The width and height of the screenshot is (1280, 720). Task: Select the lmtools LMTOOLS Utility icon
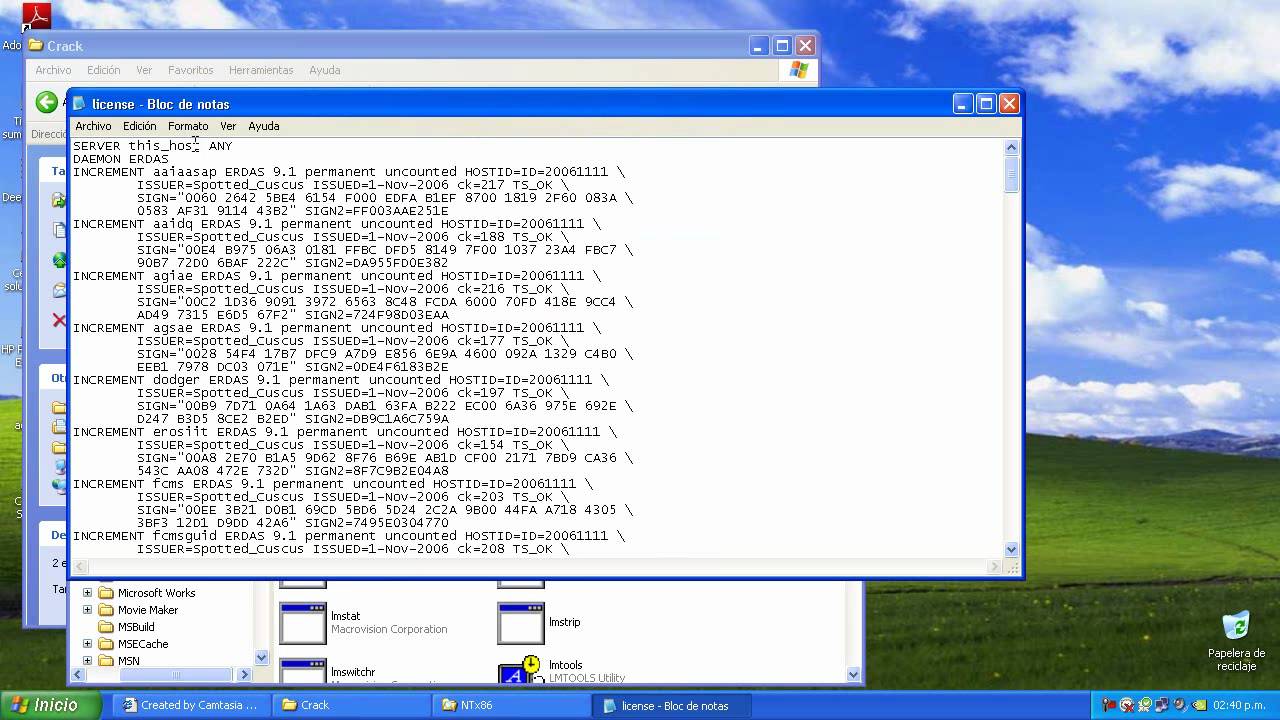(521, 670)
